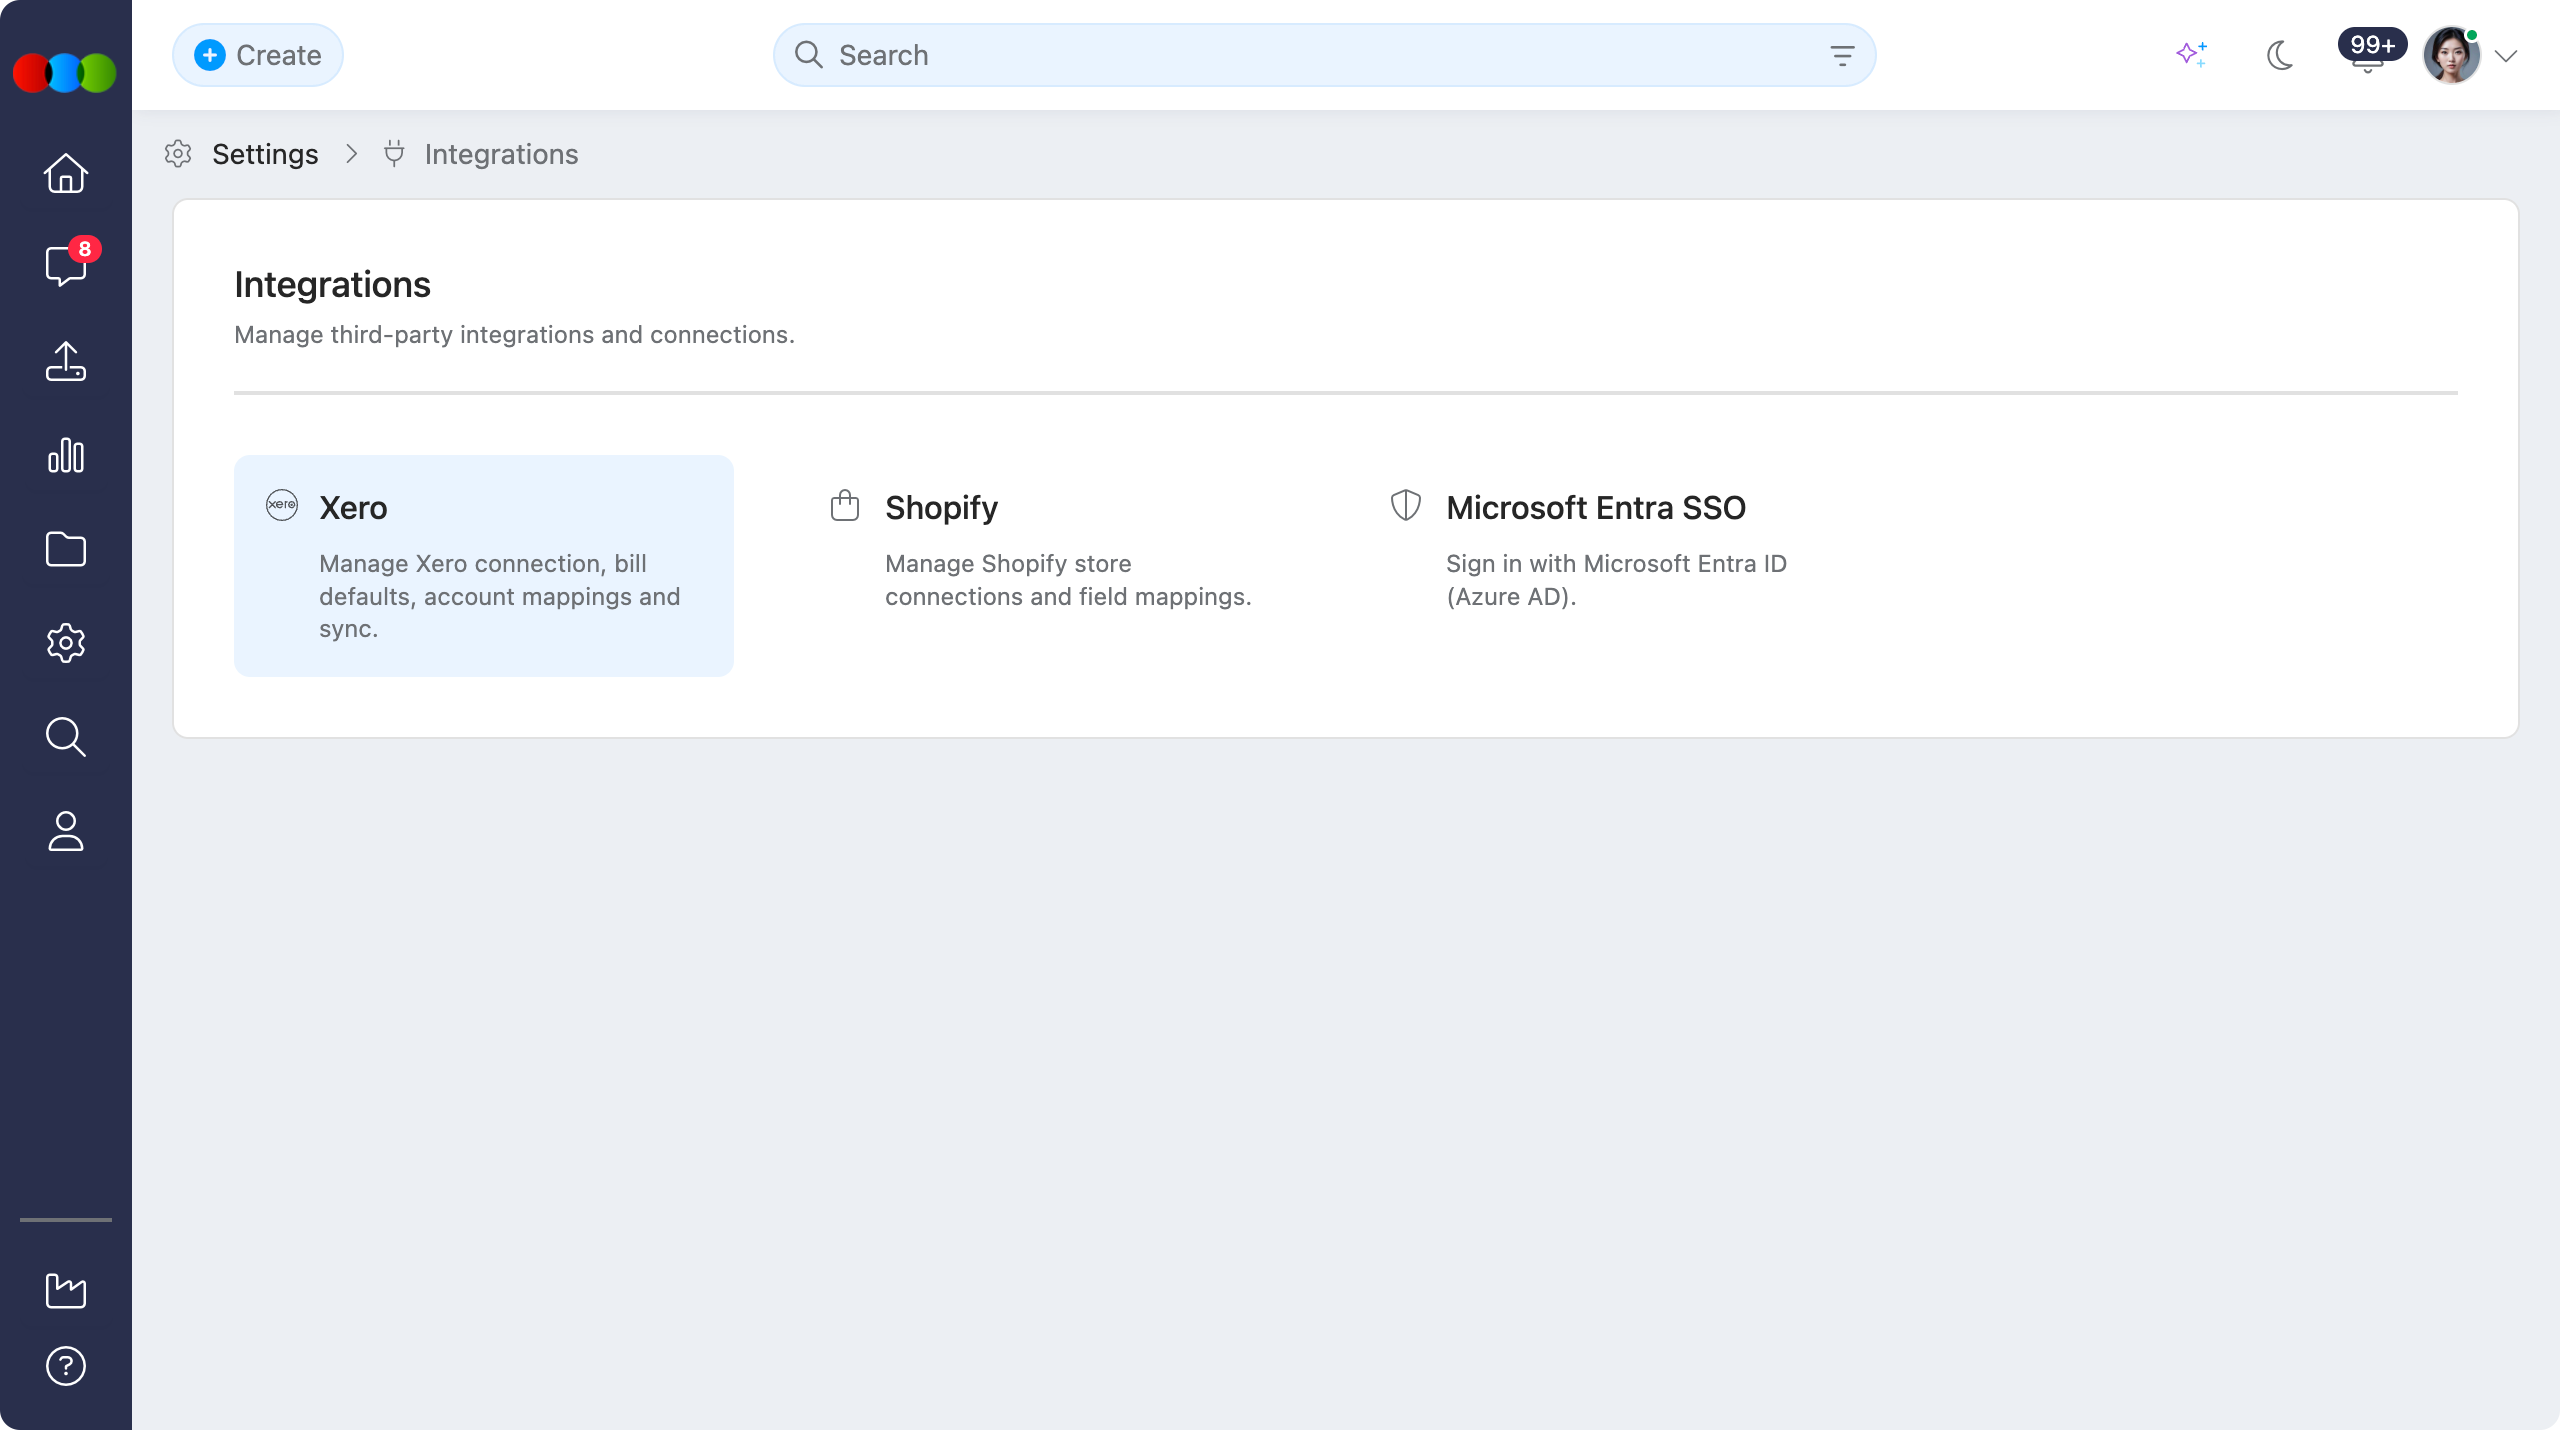Click the gear icon in breadcrumb
2560x1430 pixels.
(x=178, y=153)
